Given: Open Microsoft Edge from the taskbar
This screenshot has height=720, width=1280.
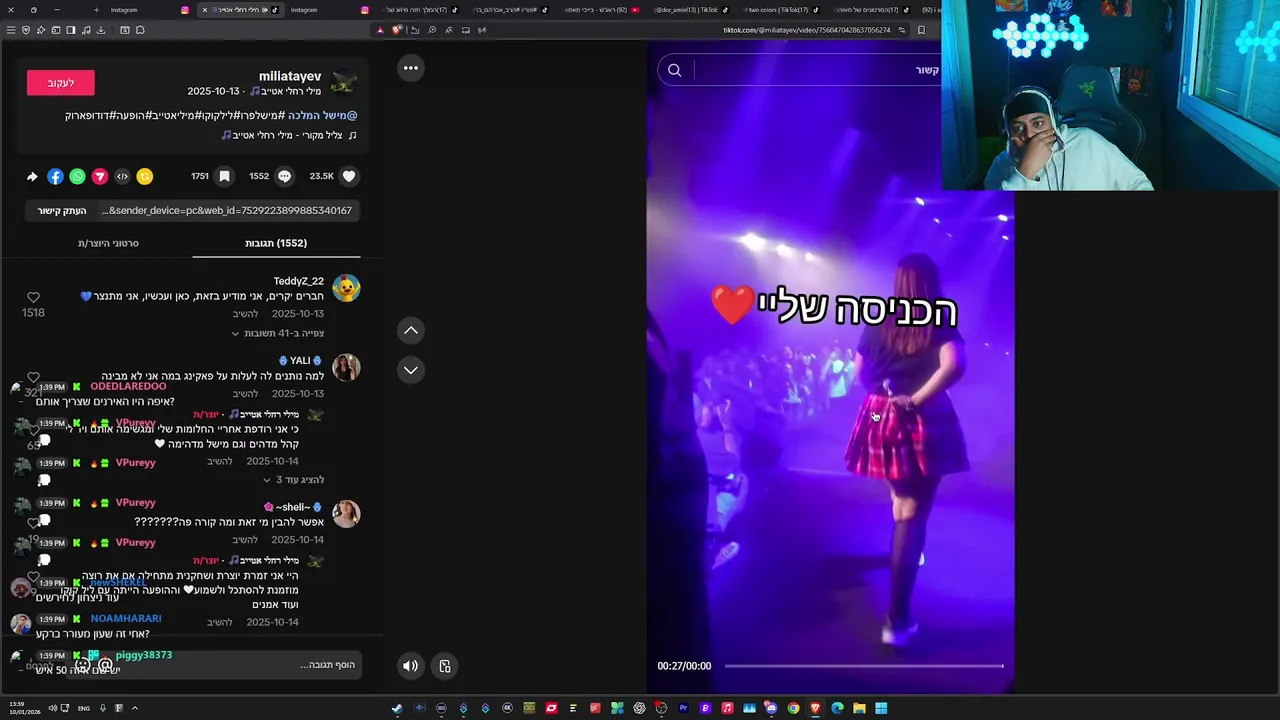Looking at the screenshot, I should (837, 708).
